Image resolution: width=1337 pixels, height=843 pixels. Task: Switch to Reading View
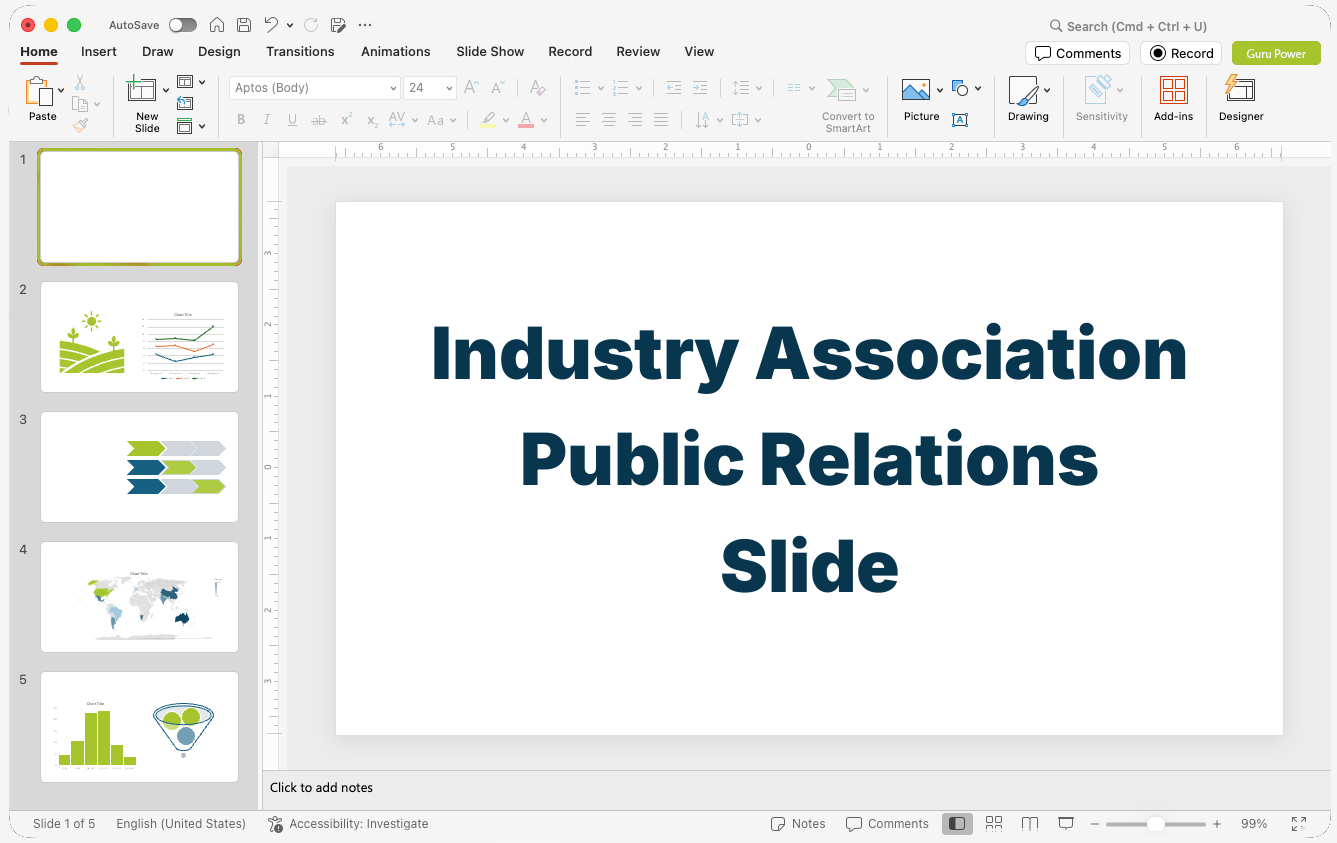pos(1030,824)
